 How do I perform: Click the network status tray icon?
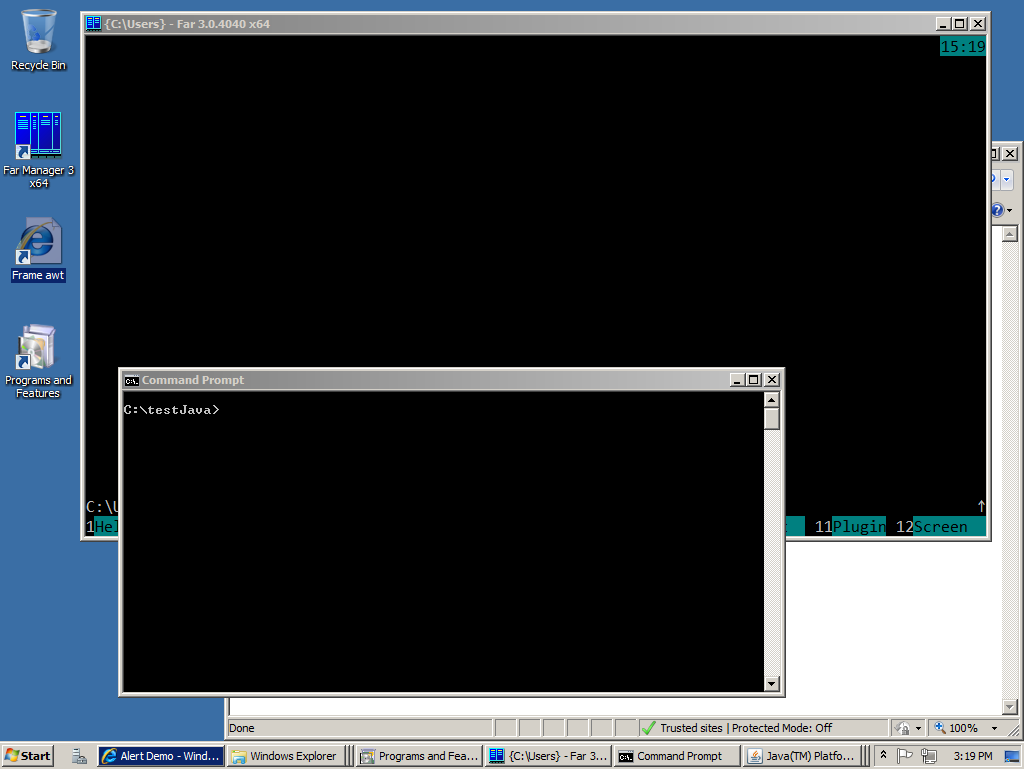(928, 755)
